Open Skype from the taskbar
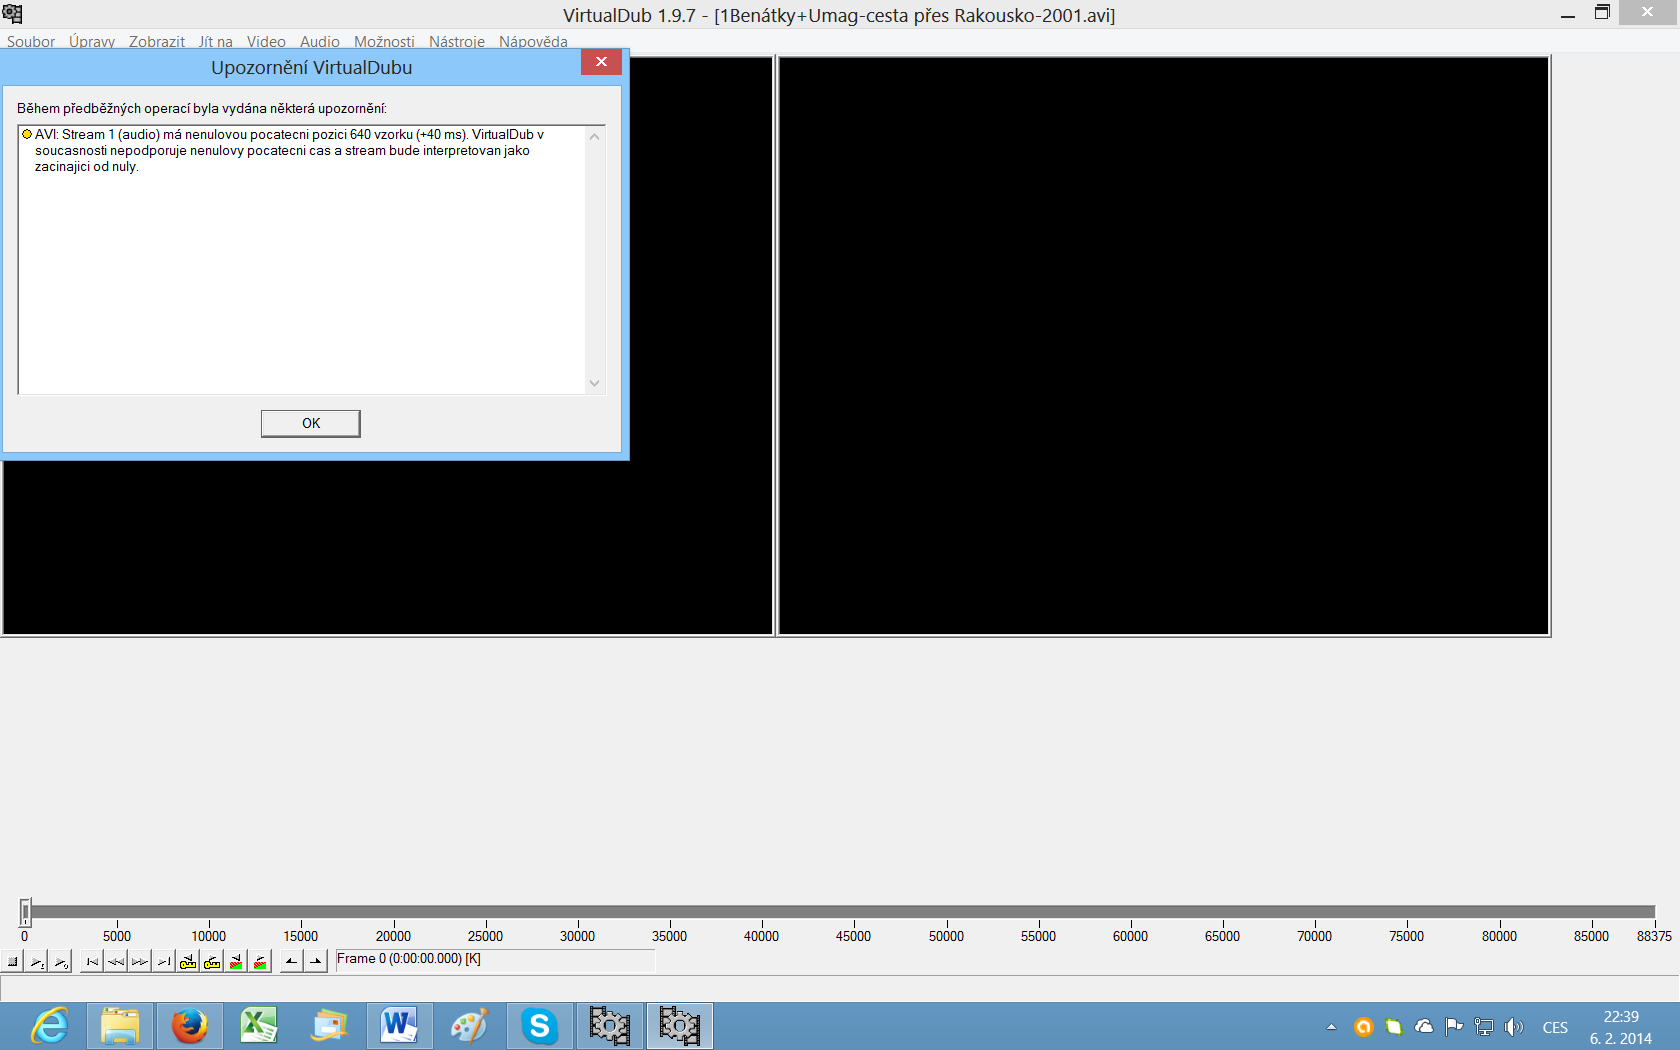The height and width of the screenshot is (1050, 1680). click(539, 1026)
